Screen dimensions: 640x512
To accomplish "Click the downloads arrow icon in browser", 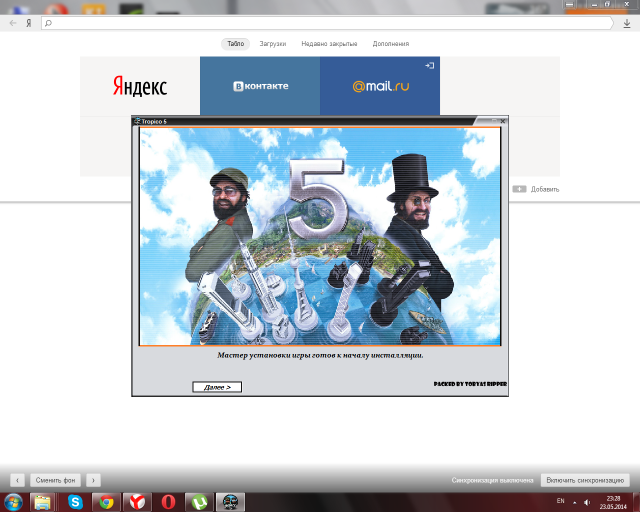I will tap(626, 22).
